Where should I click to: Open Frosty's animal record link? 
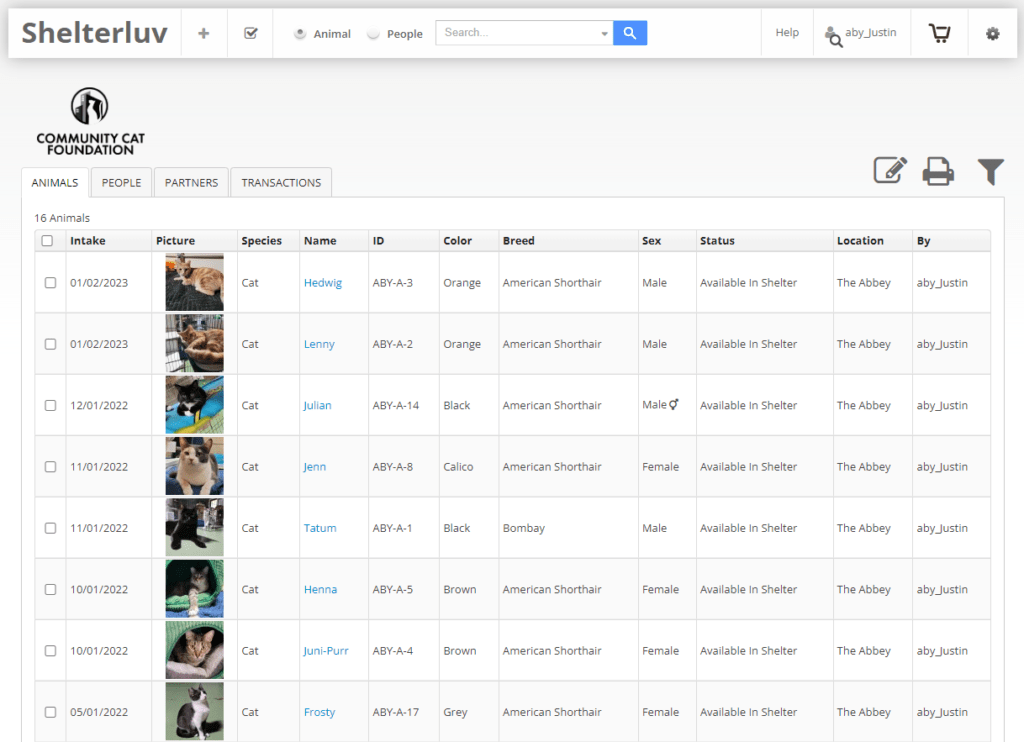[319, 713]
